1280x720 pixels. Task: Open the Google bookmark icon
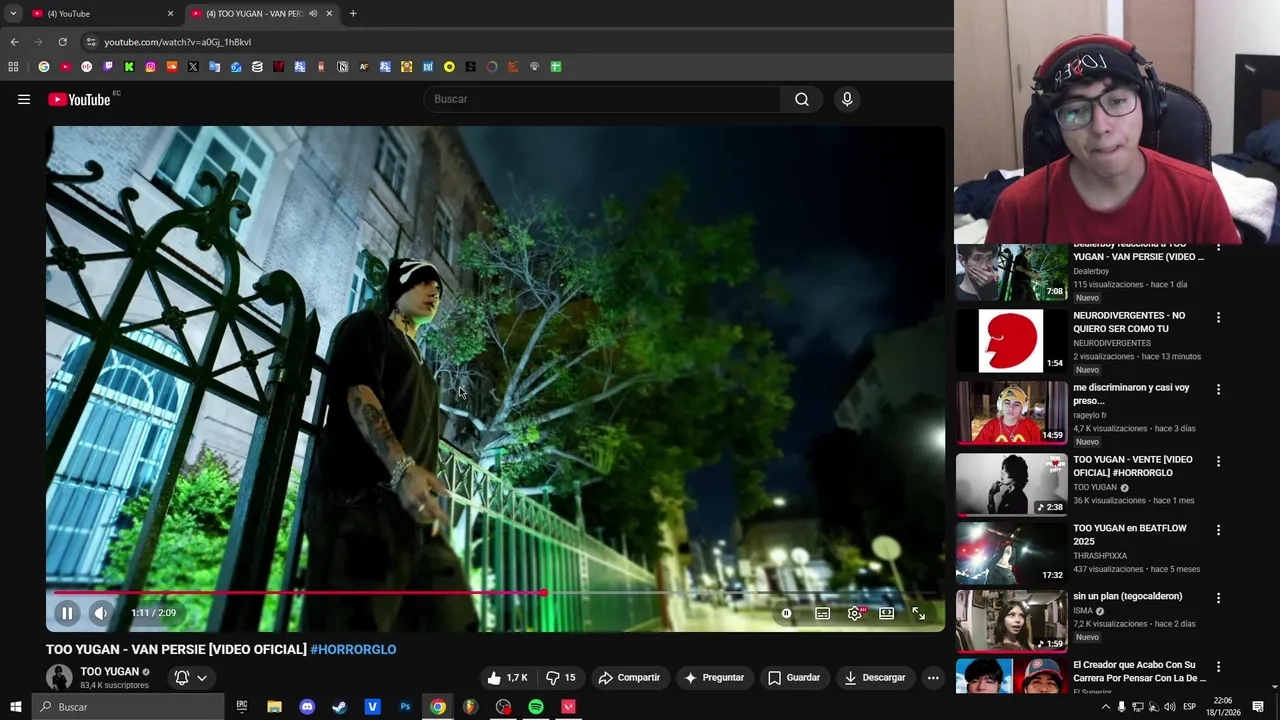pos(44,67)
